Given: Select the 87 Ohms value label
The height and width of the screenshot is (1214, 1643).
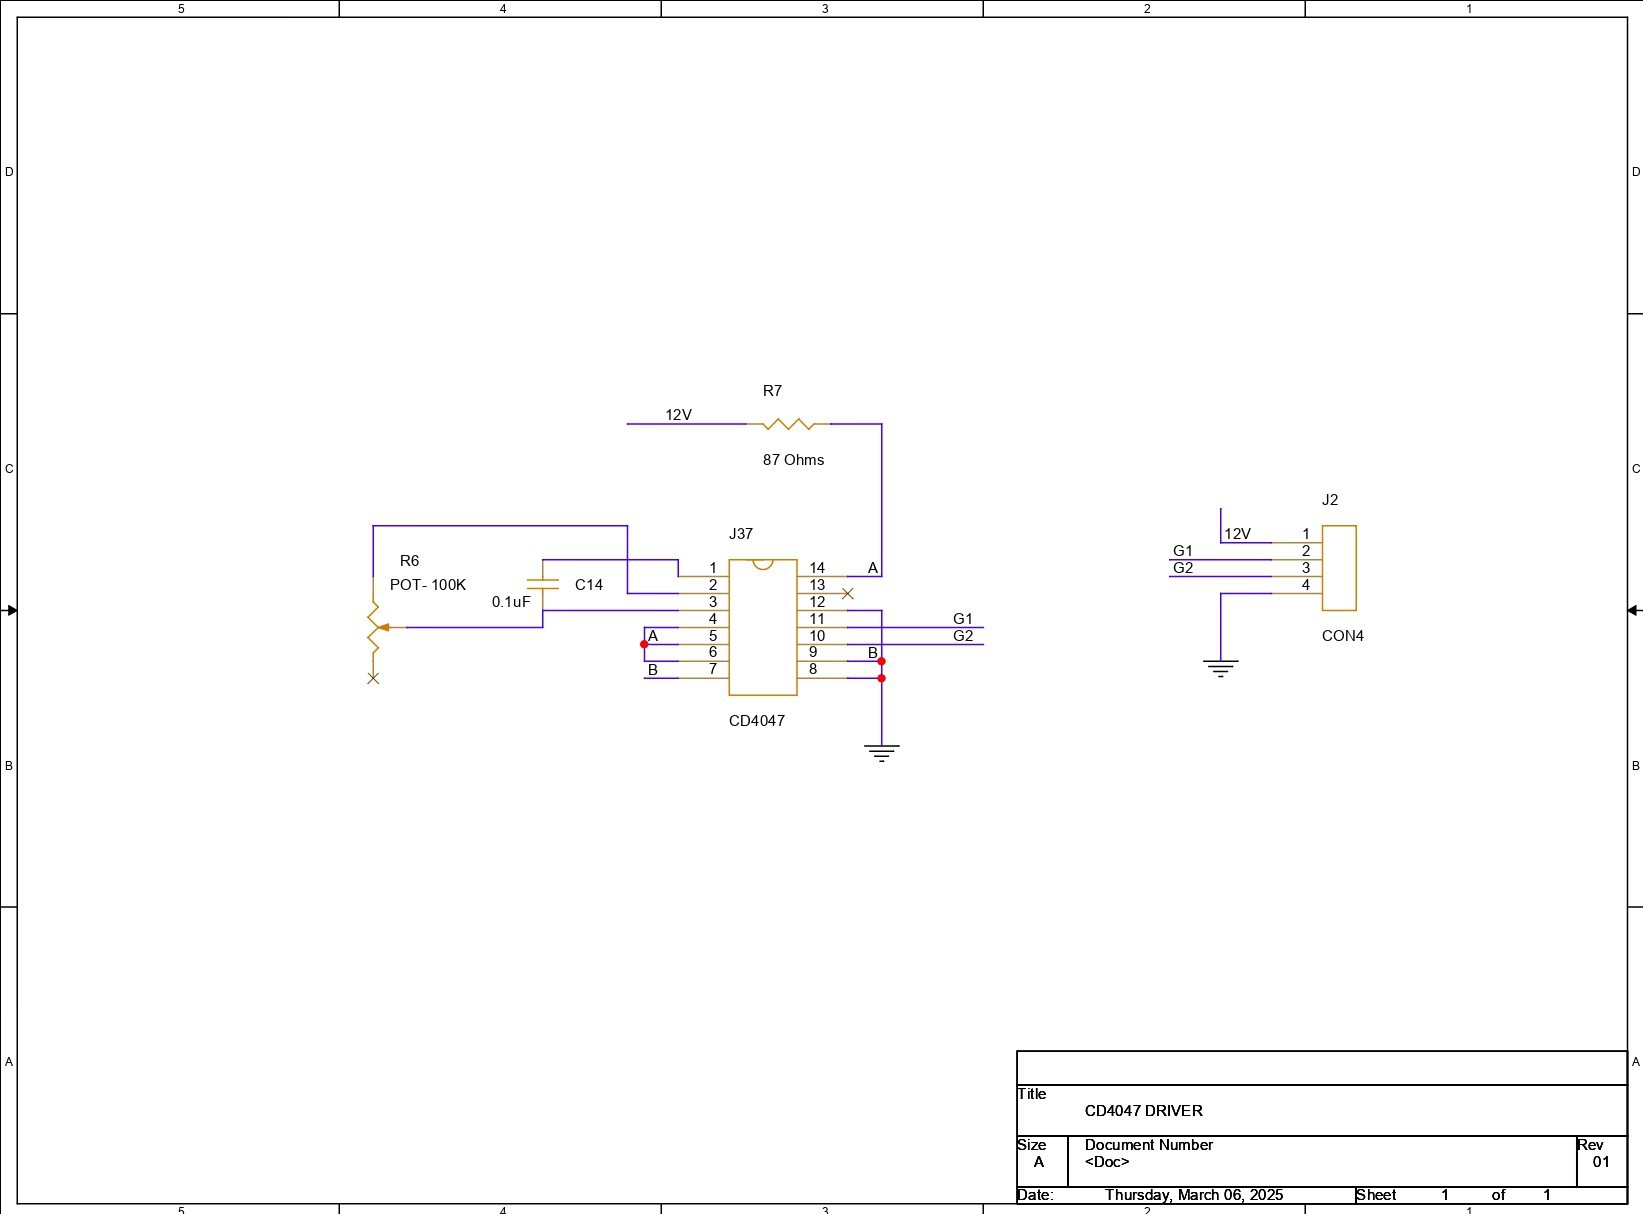Looking at the screenshot, I should coord(793,460).
